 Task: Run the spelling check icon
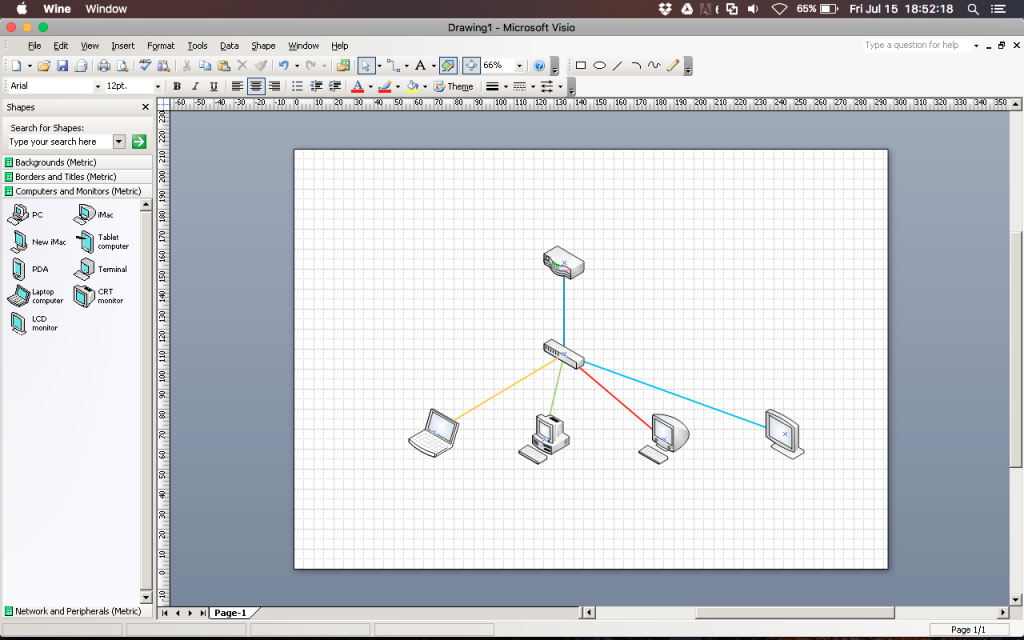(x=145, y=65)
